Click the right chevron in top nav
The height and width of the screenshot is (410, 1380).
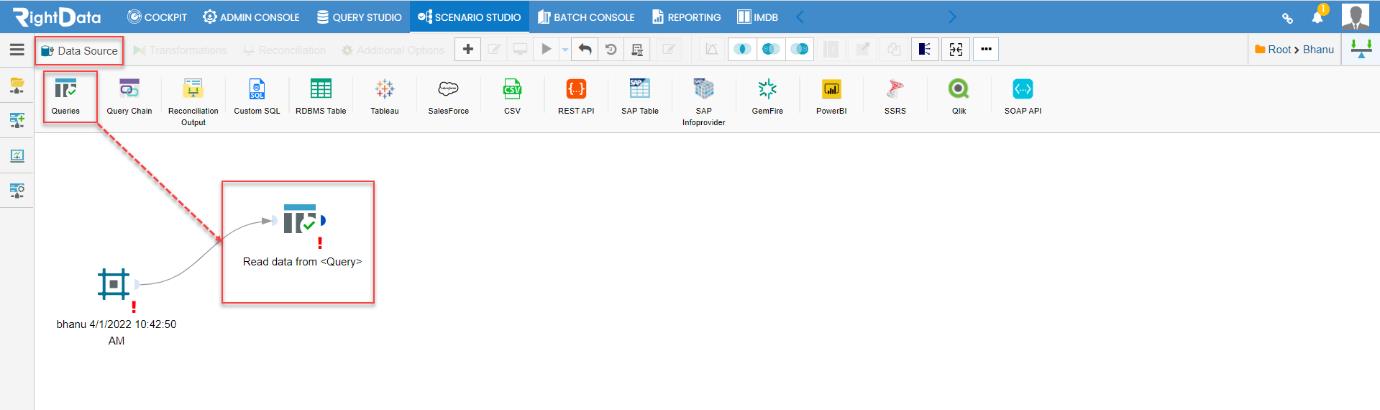[952, 16]
